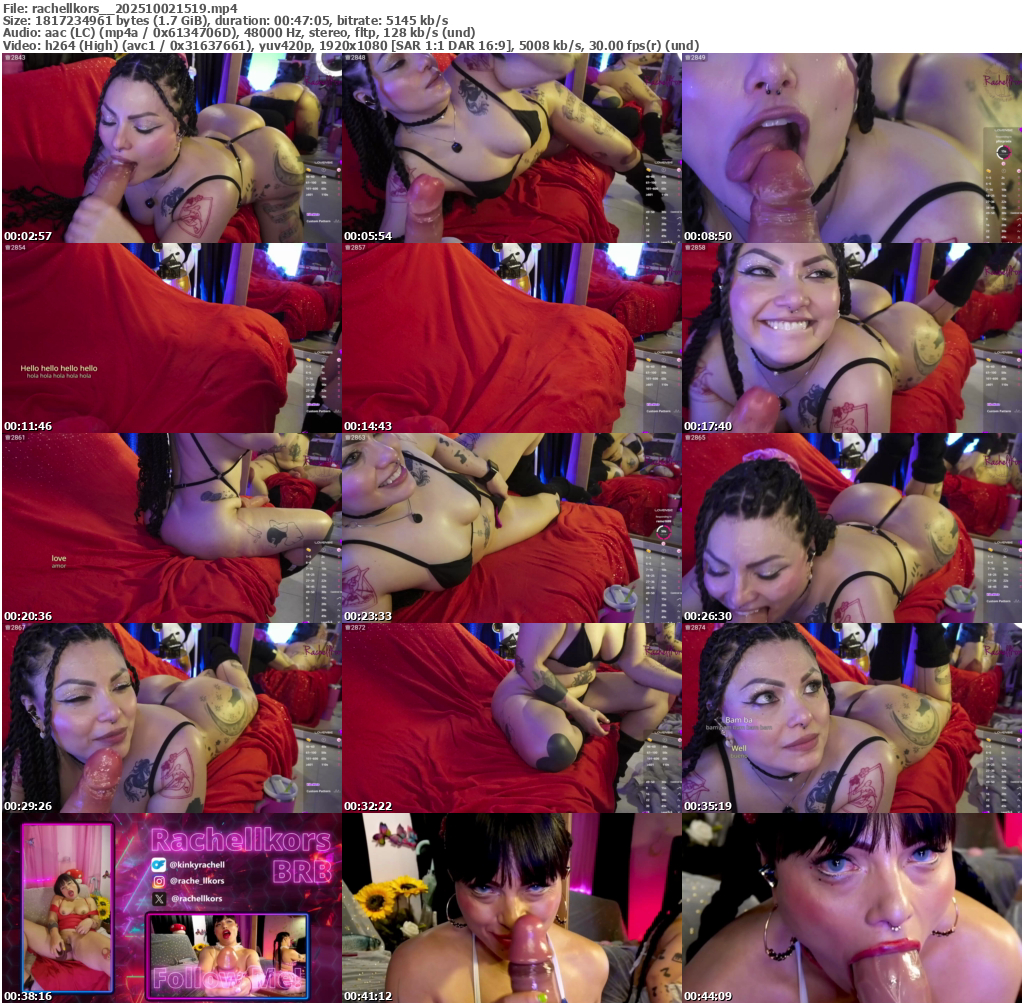Select the Video codec info line
This screenshot has width=1024, height=1003.
tap(350, 45)
